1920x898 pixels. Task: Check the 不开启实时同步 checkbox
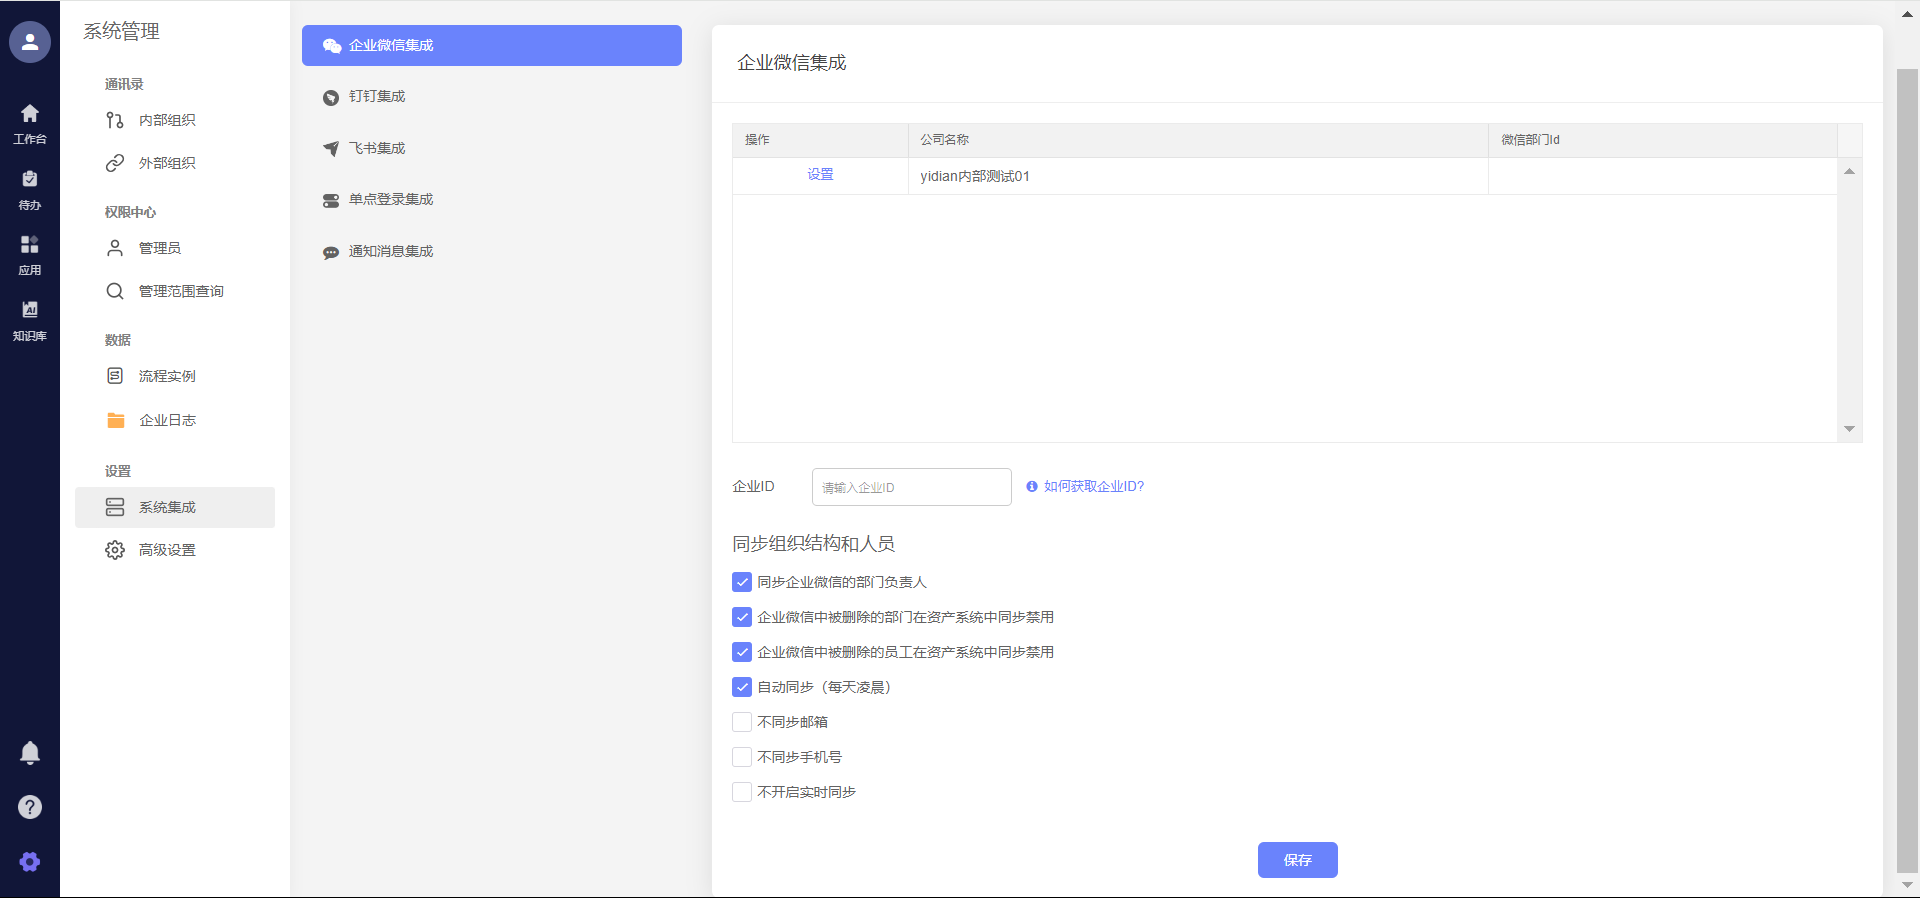(742, 792)
